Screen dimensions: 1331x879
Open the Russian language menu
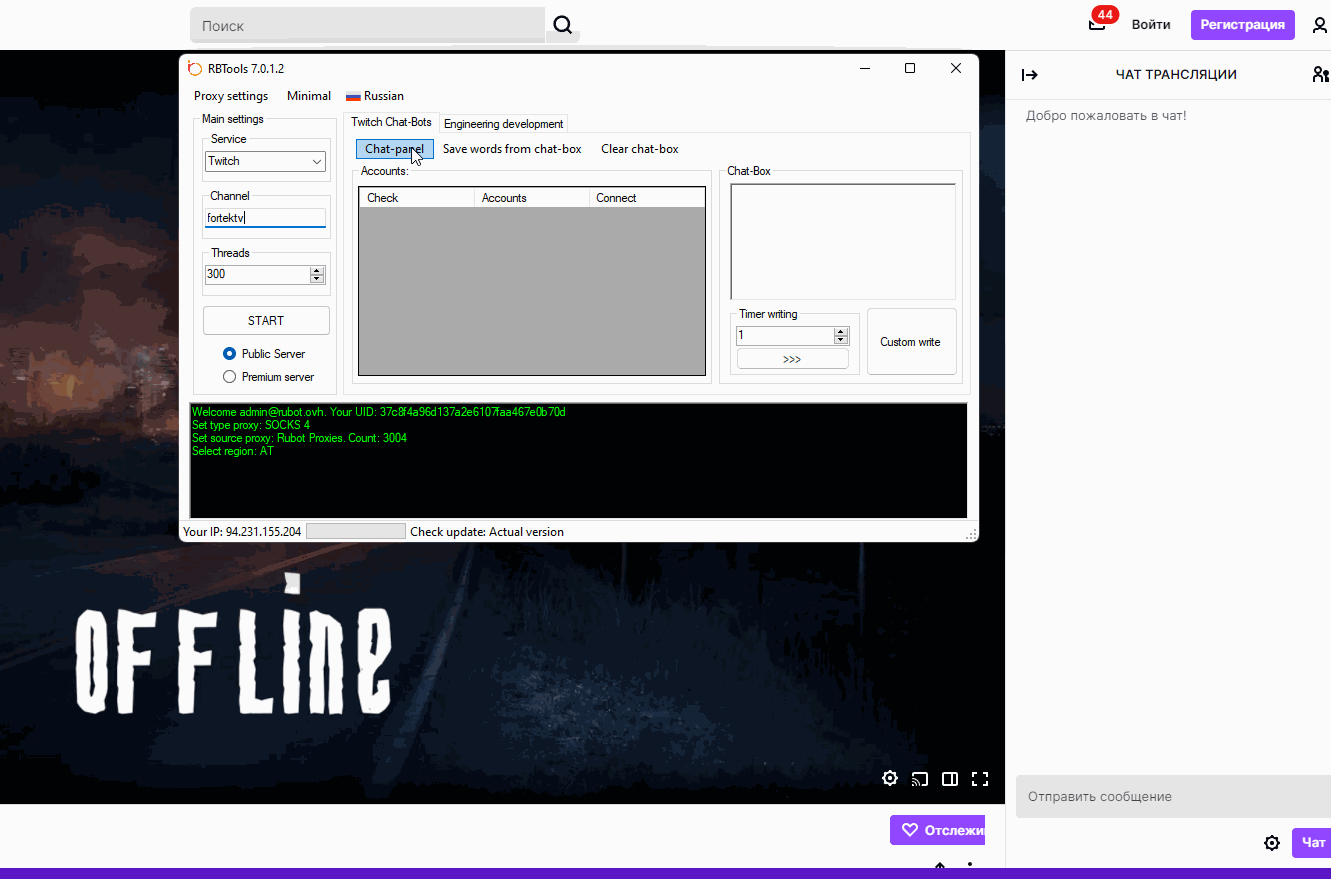click(375, 96)
